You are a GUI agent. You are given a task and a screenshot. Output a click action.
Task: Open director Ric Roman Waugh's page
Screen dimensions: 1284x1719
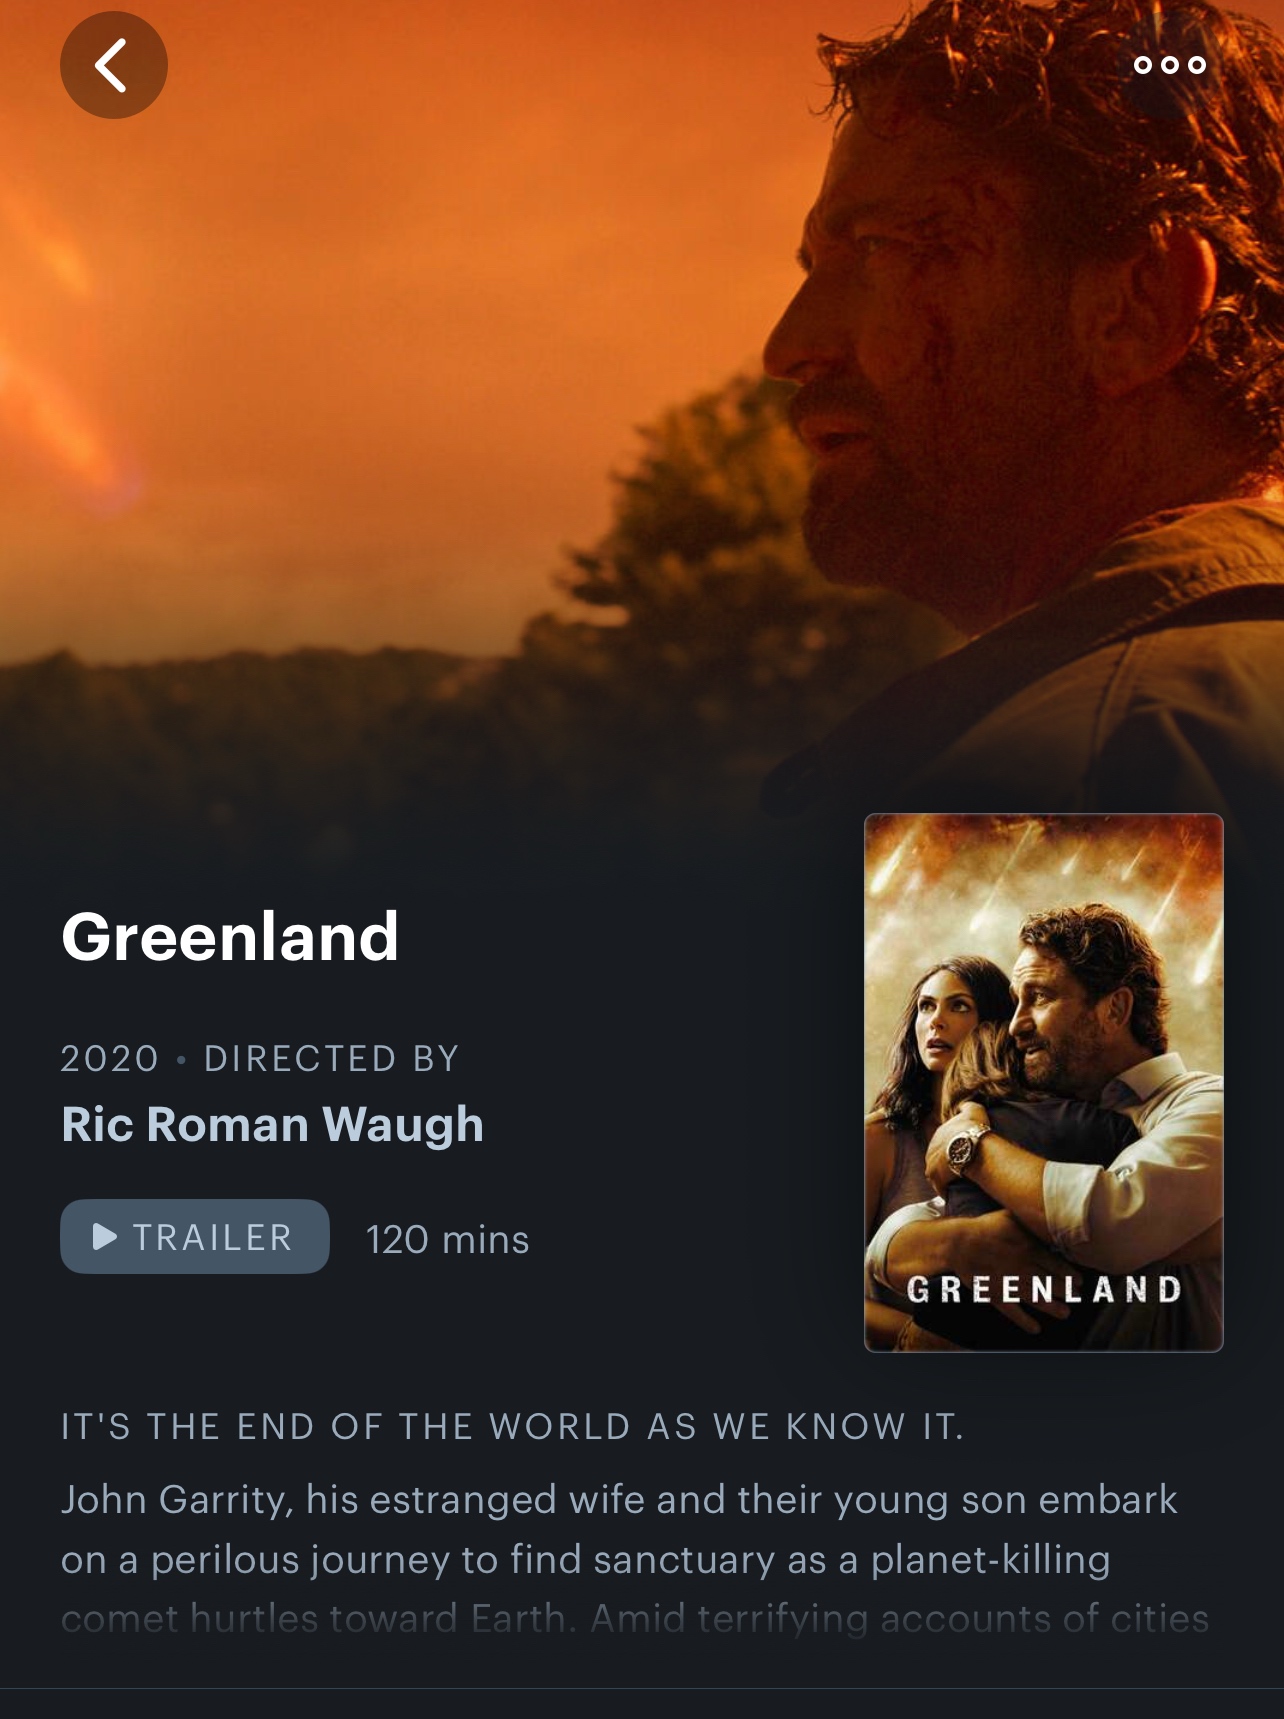click(272, 1124)
